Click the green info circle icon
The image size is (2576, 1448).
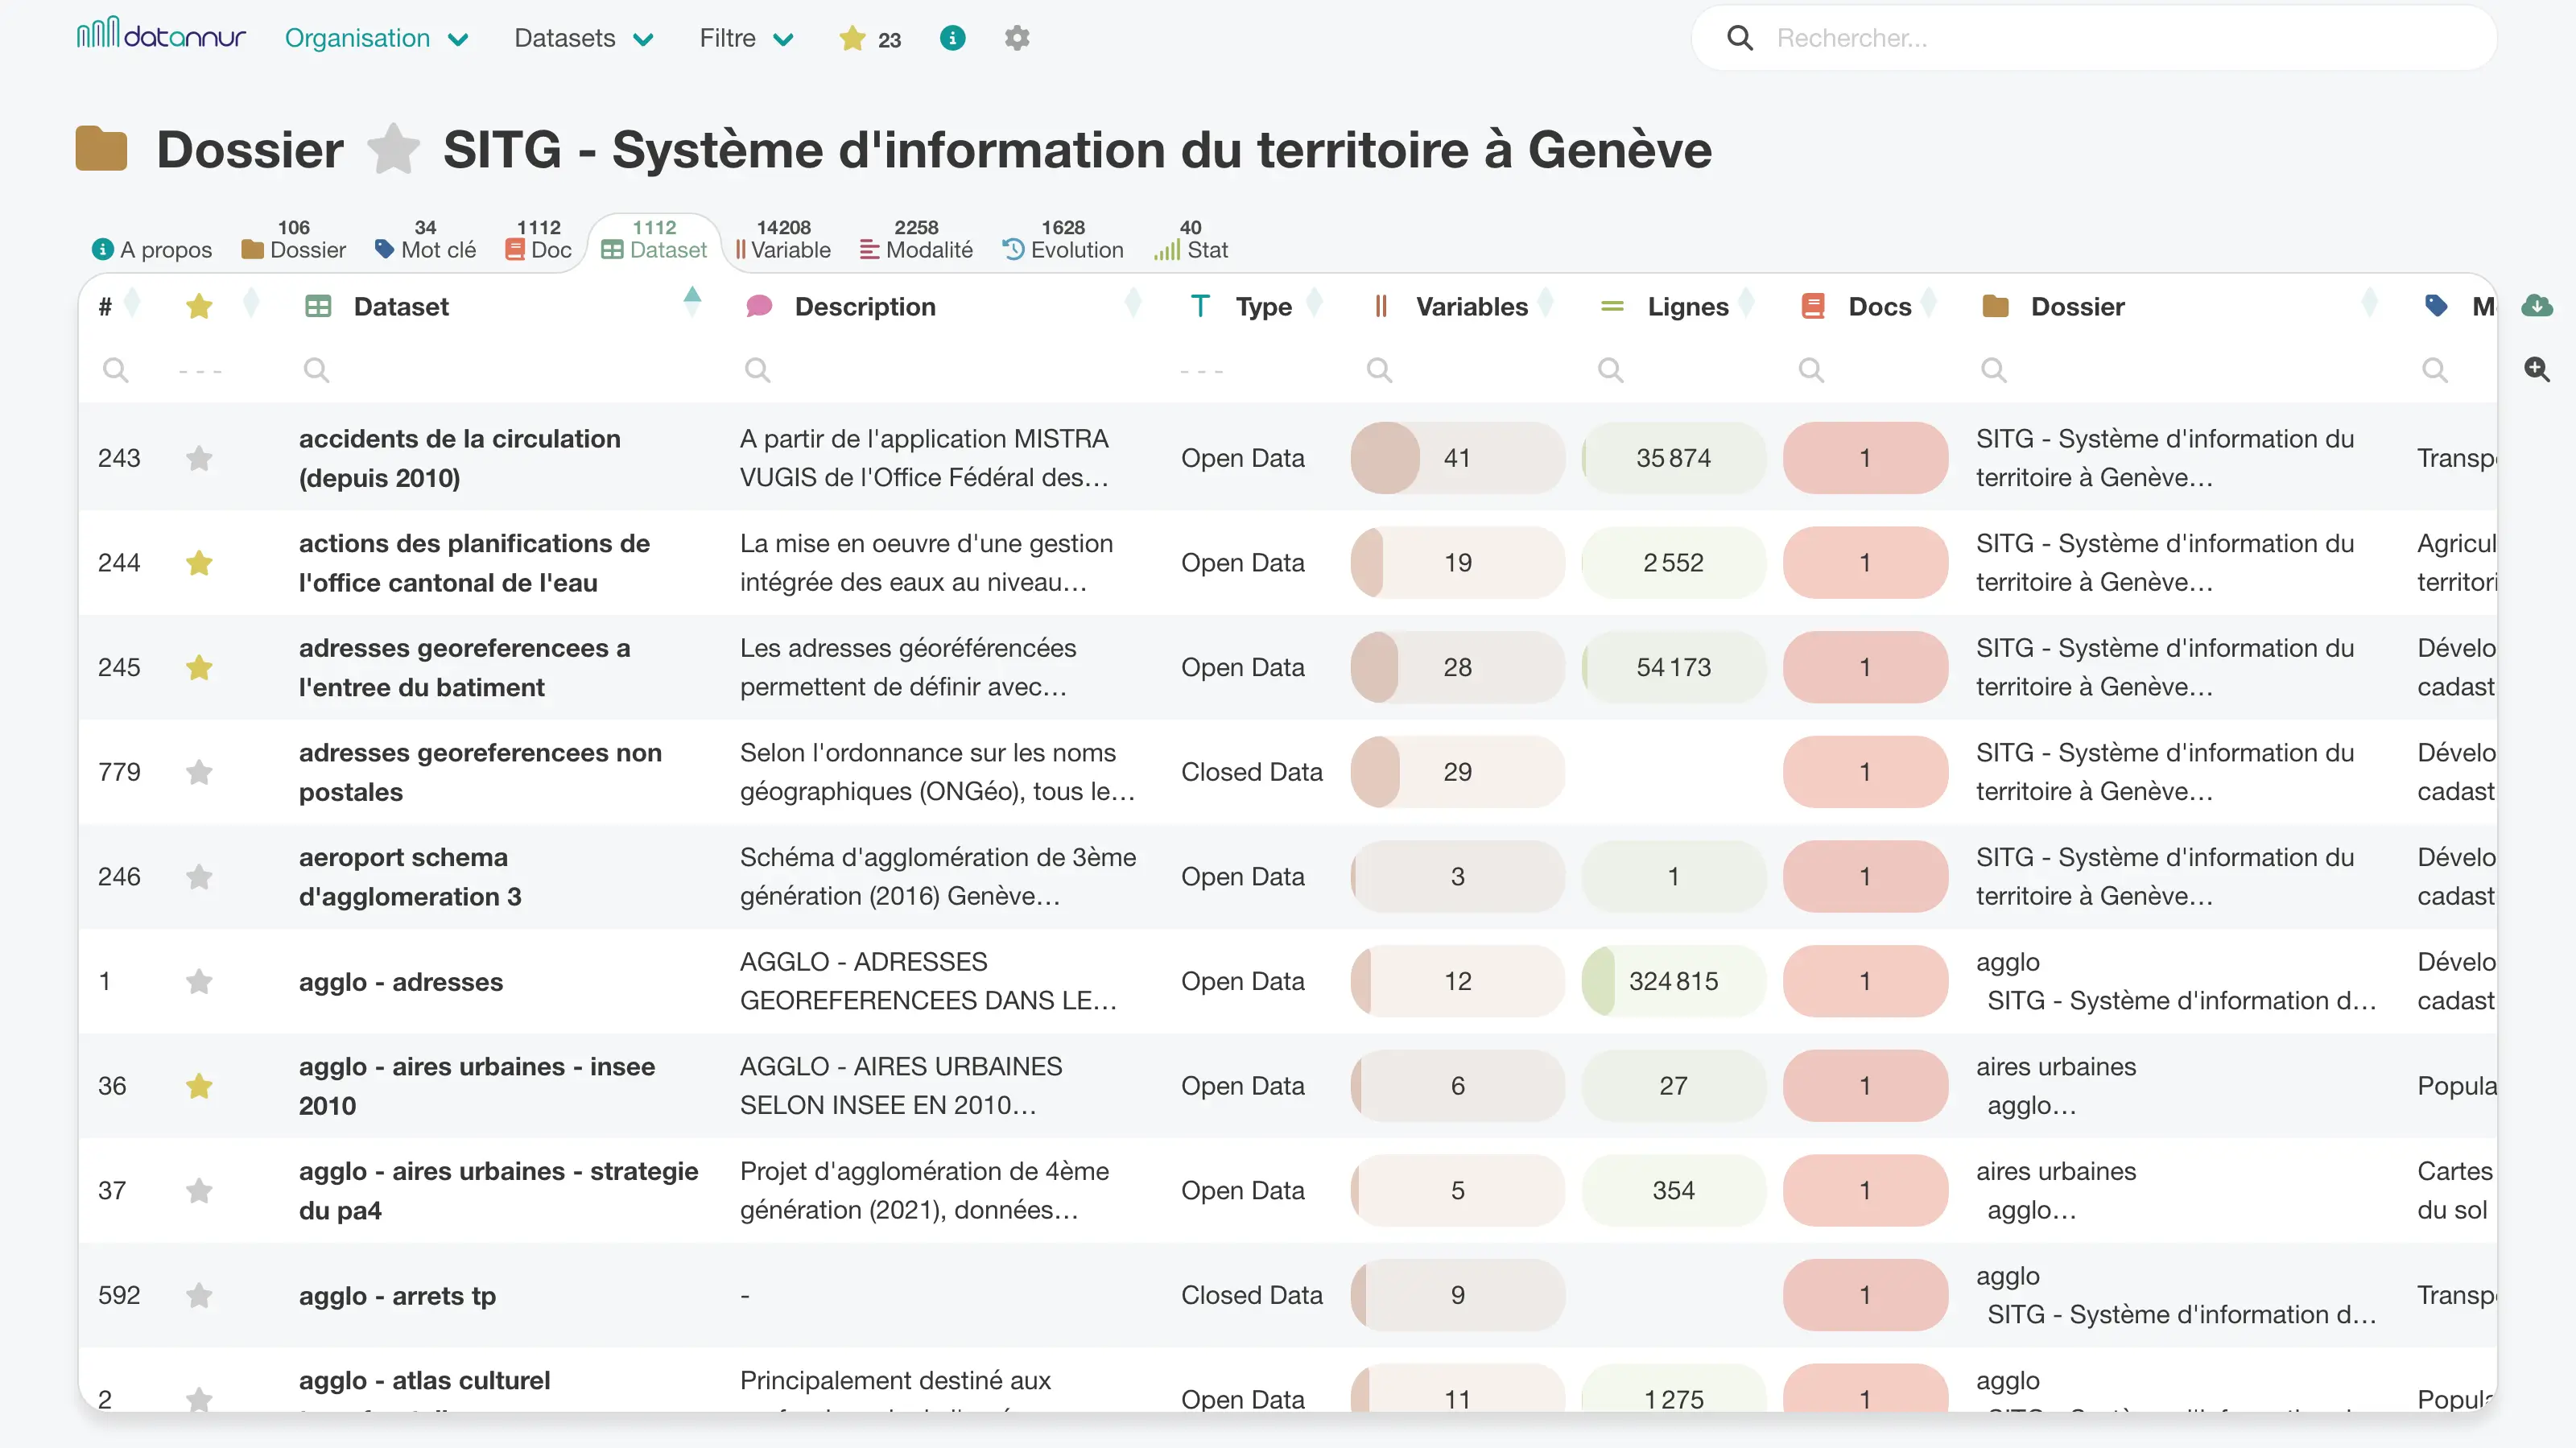click(952, 38)
